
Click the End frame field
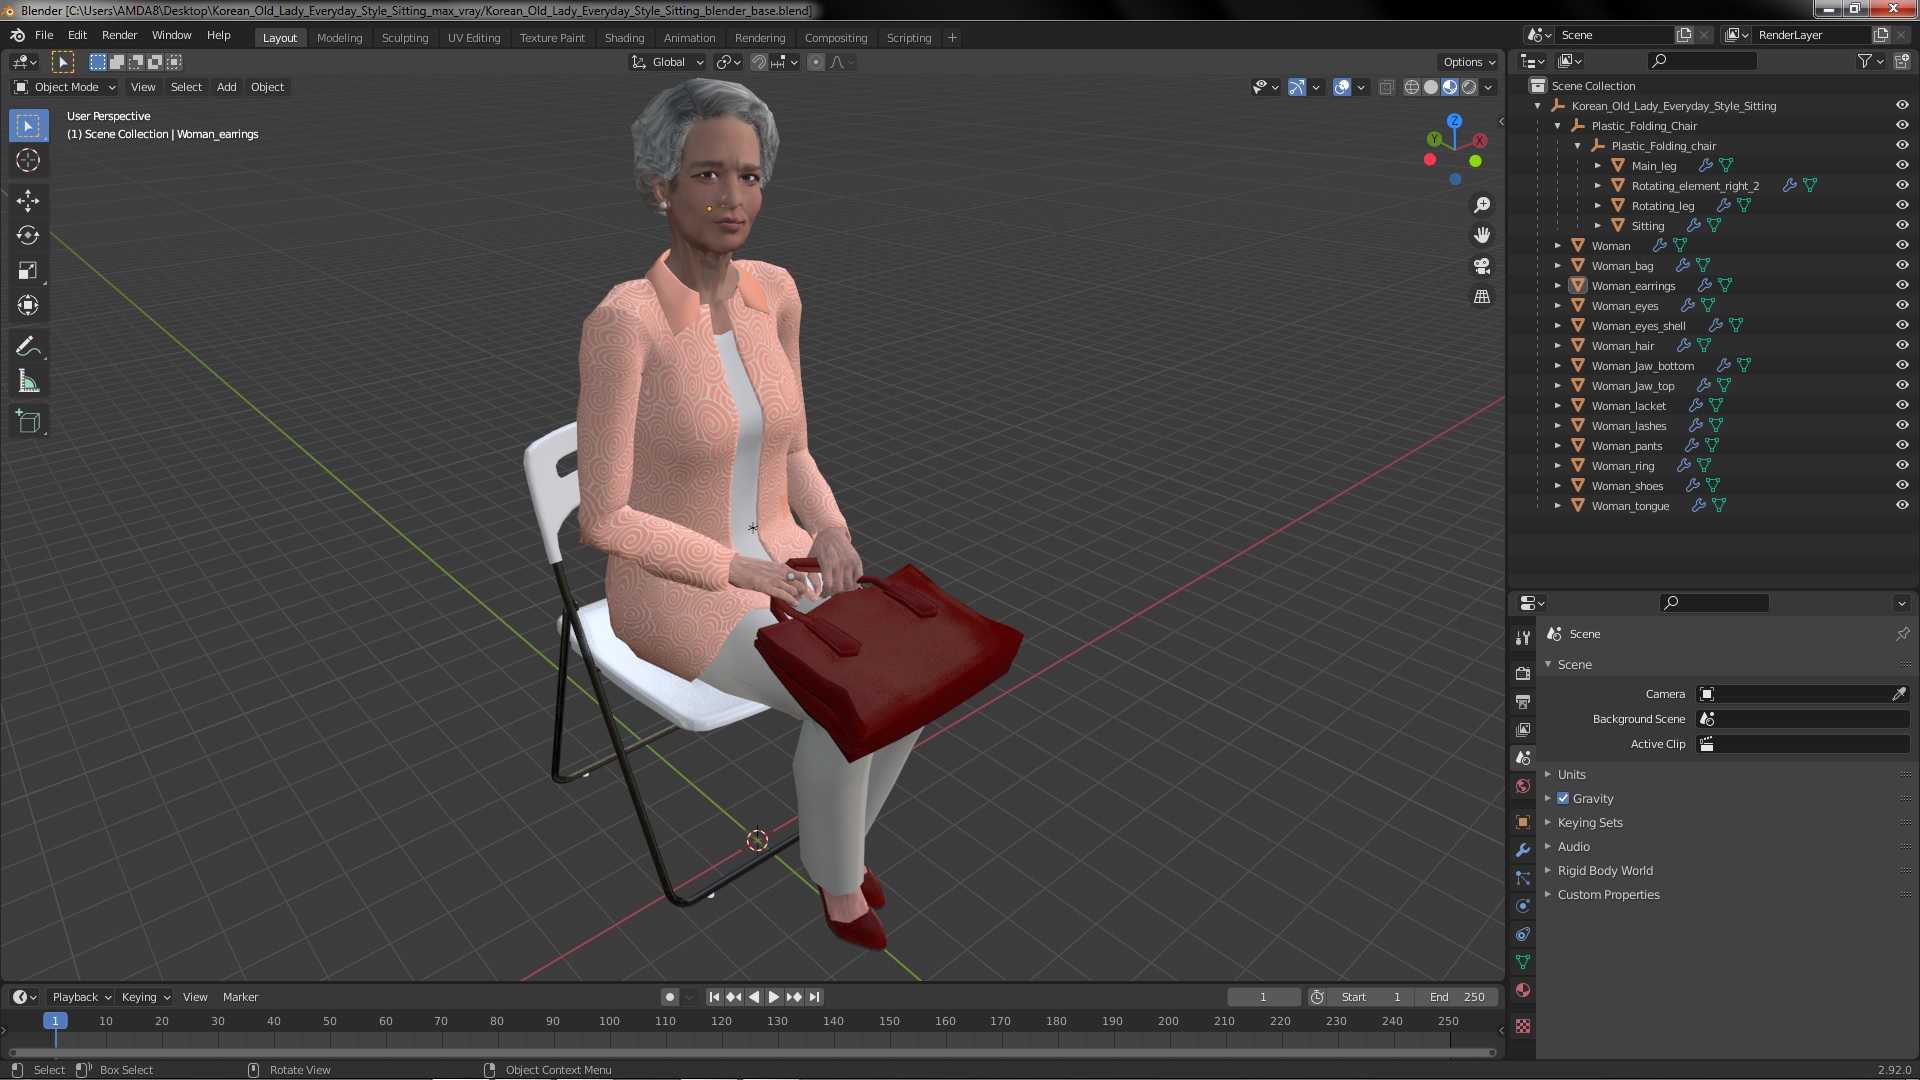click(x=1457, y=998)
